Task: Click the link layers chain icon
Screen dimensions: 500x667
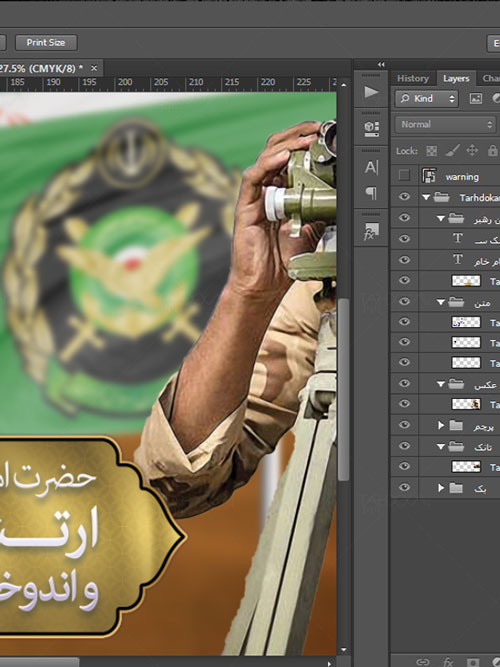Action: [x=423, y=661]
